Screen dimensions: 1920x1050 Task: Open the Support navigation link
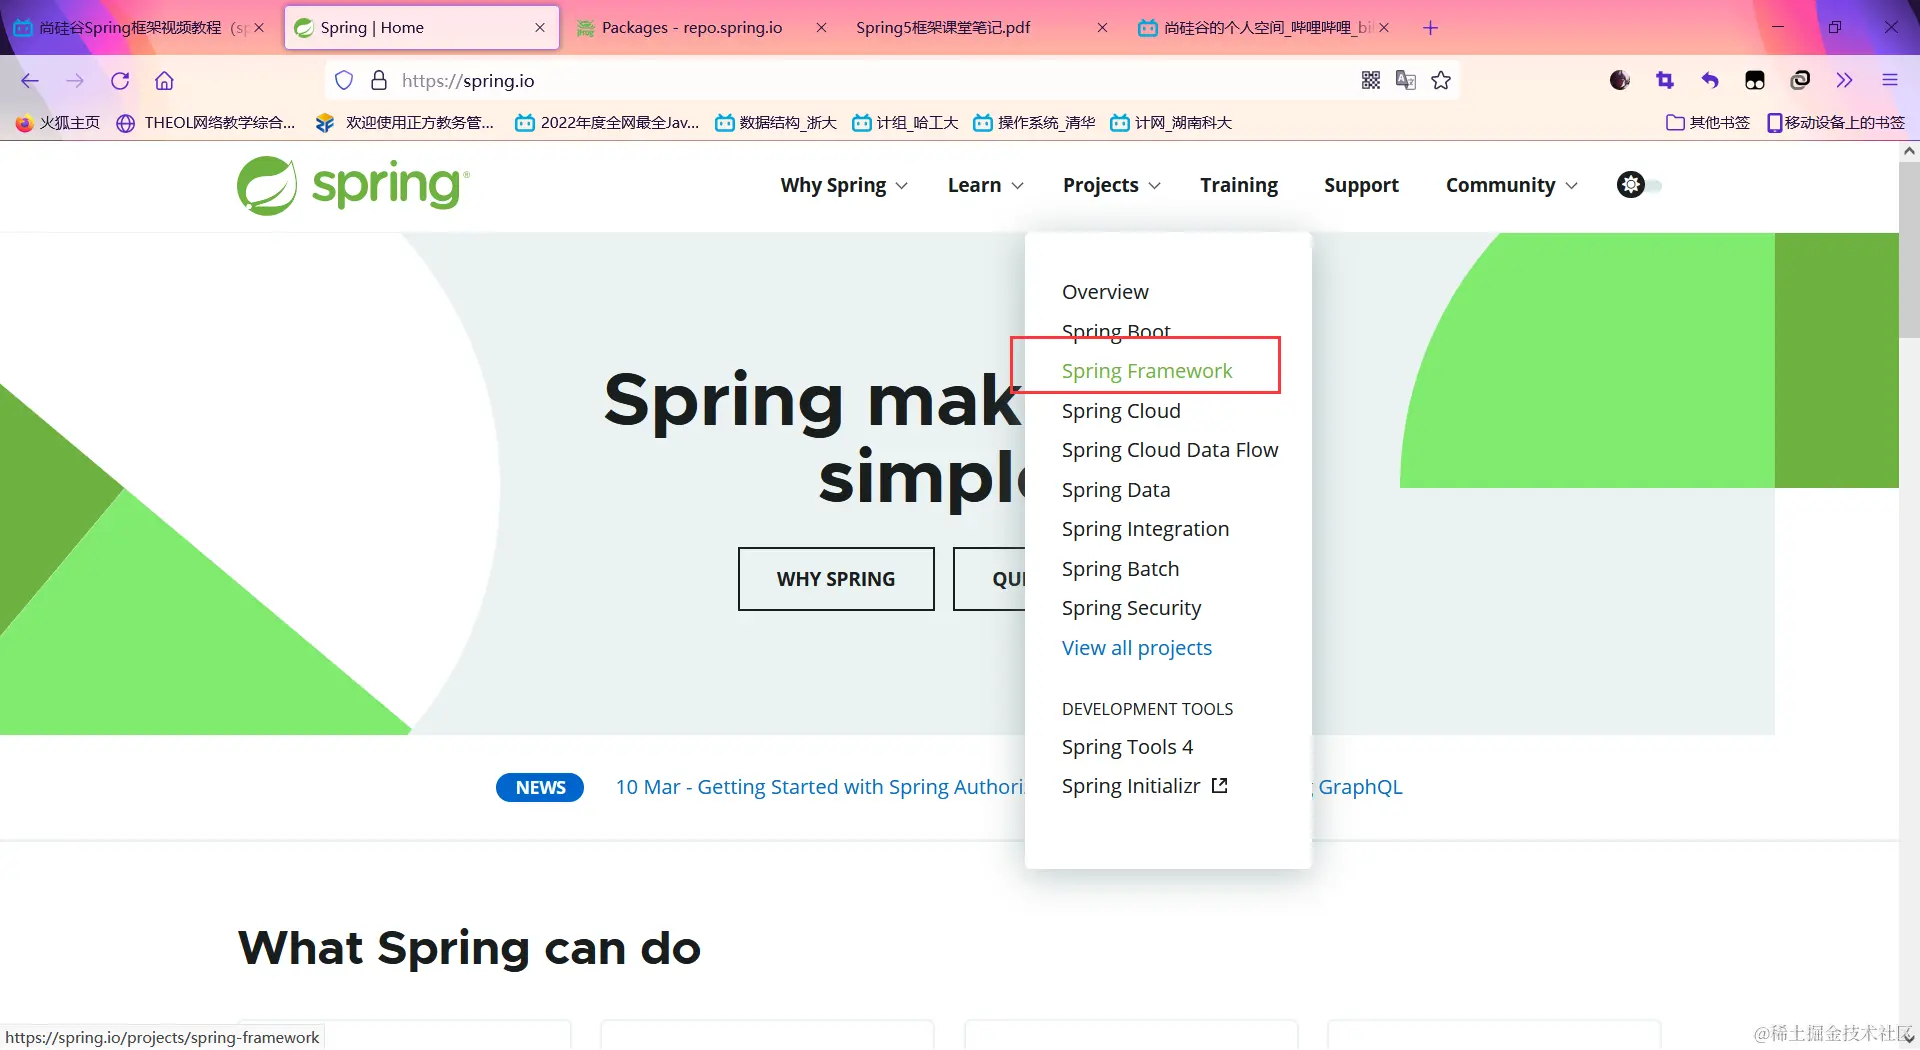point(1361,185)
